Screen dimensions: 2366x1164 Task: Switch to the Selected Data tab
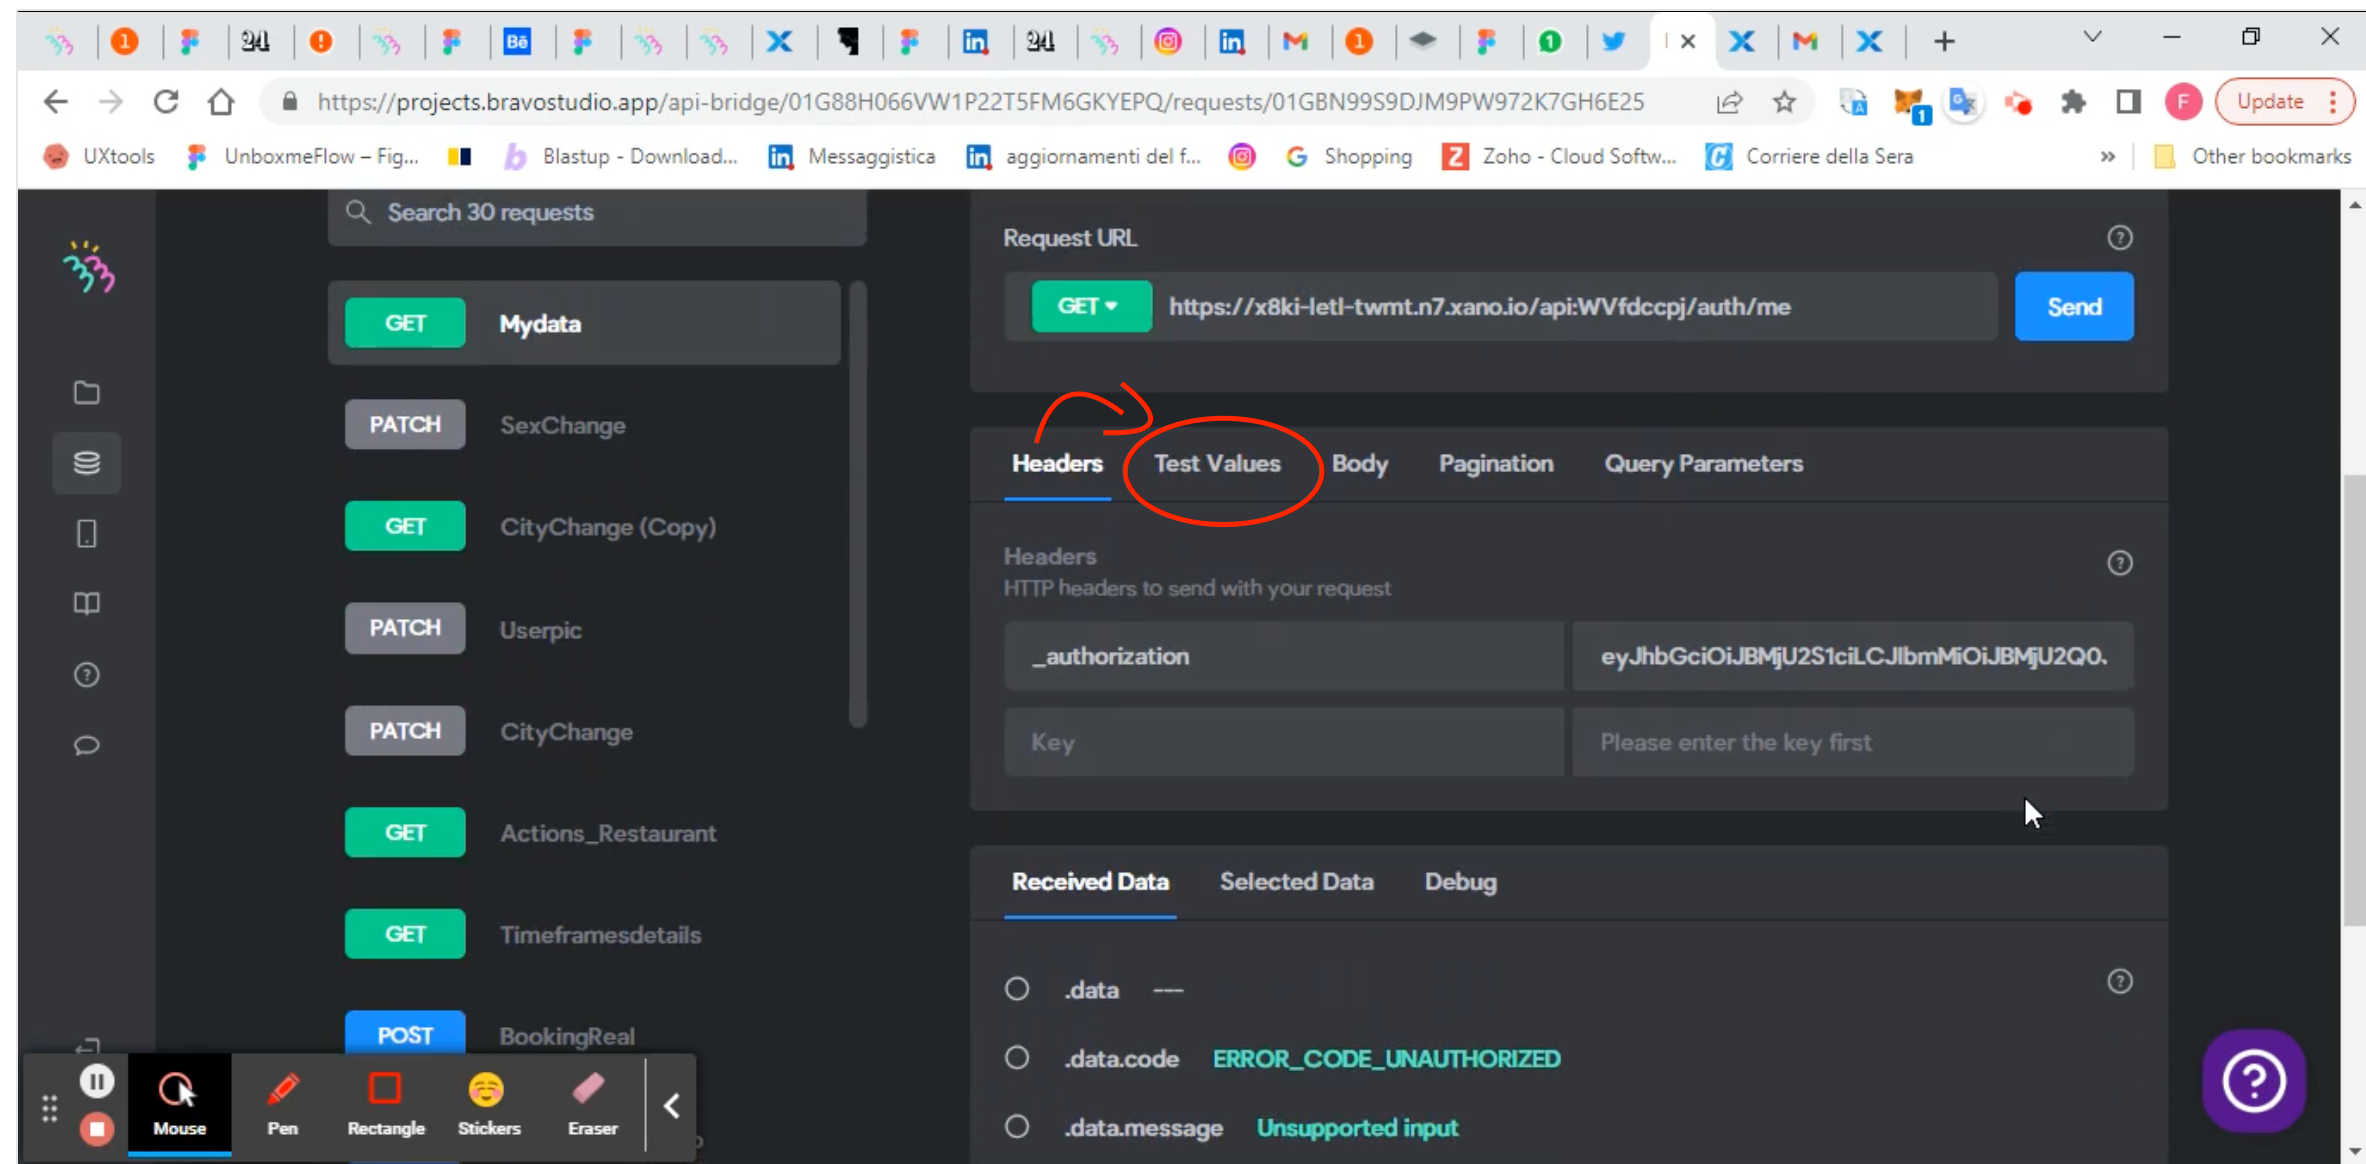click(1296, 882)
